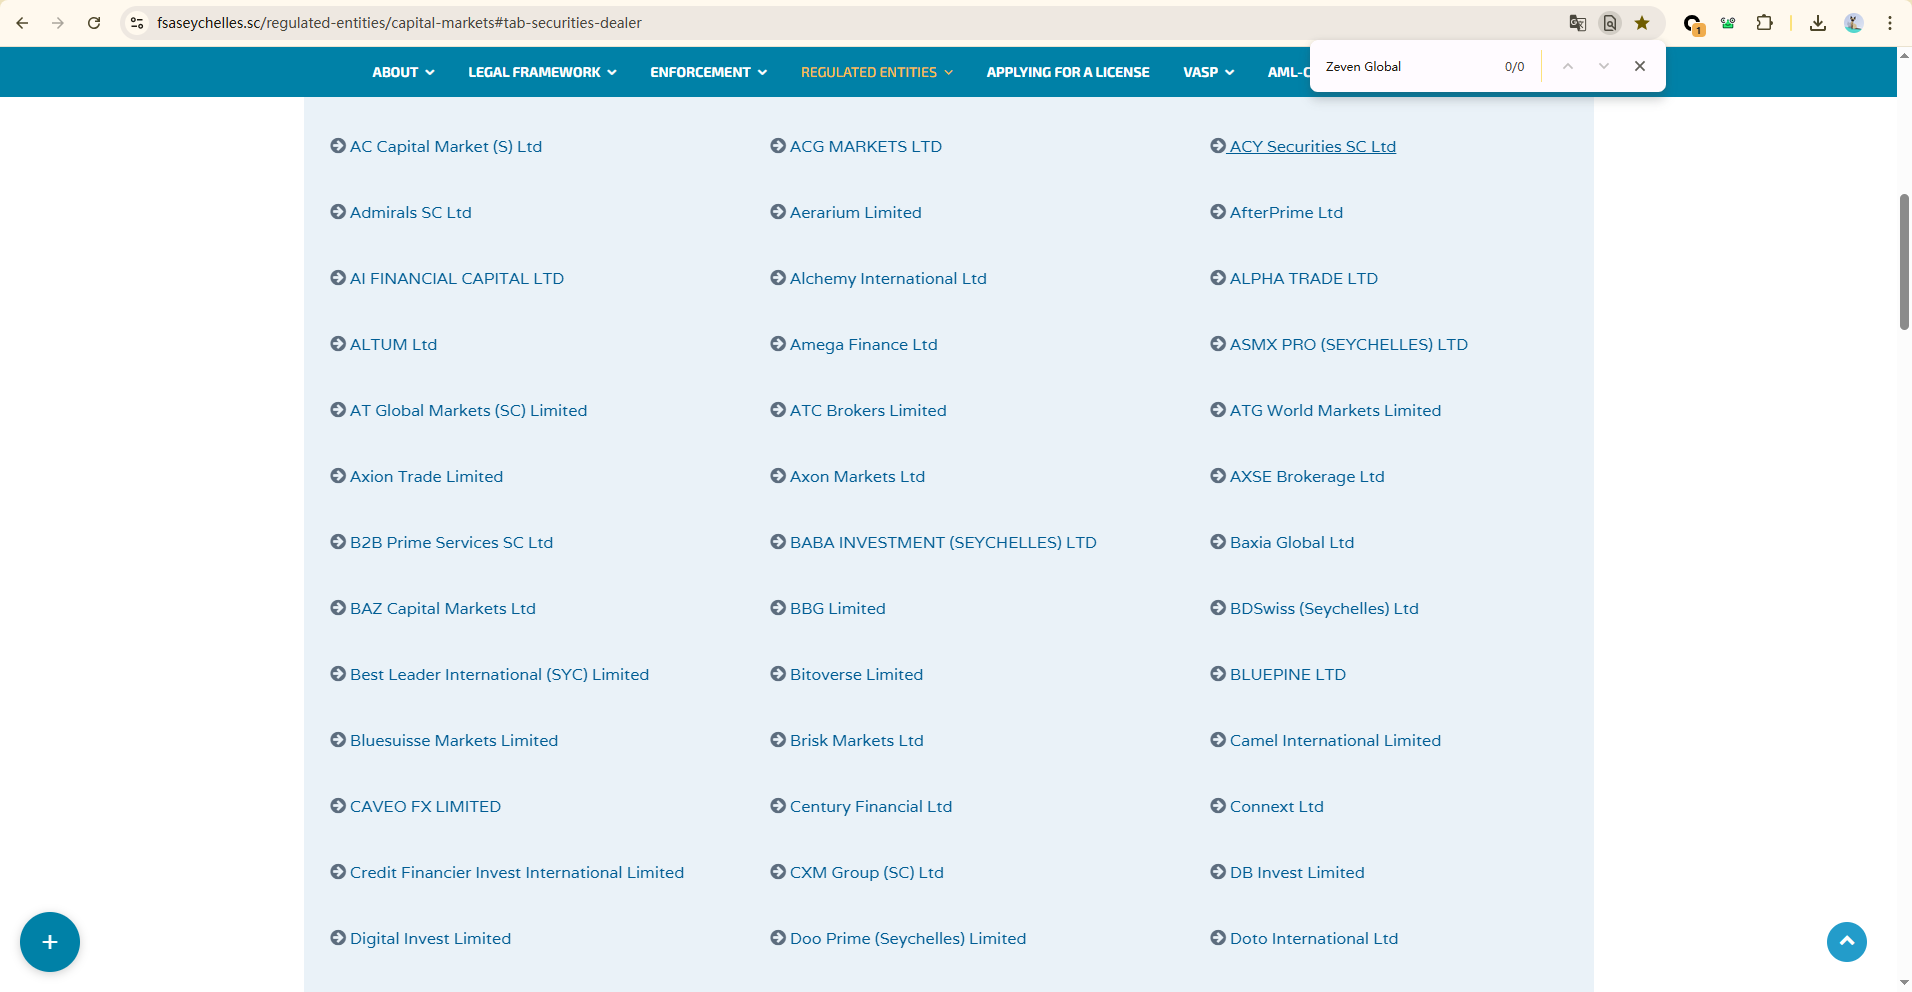Screen dimensions: 1912x992
Task: Expand the ABOUT menu
Action: [x=403, y=72]
